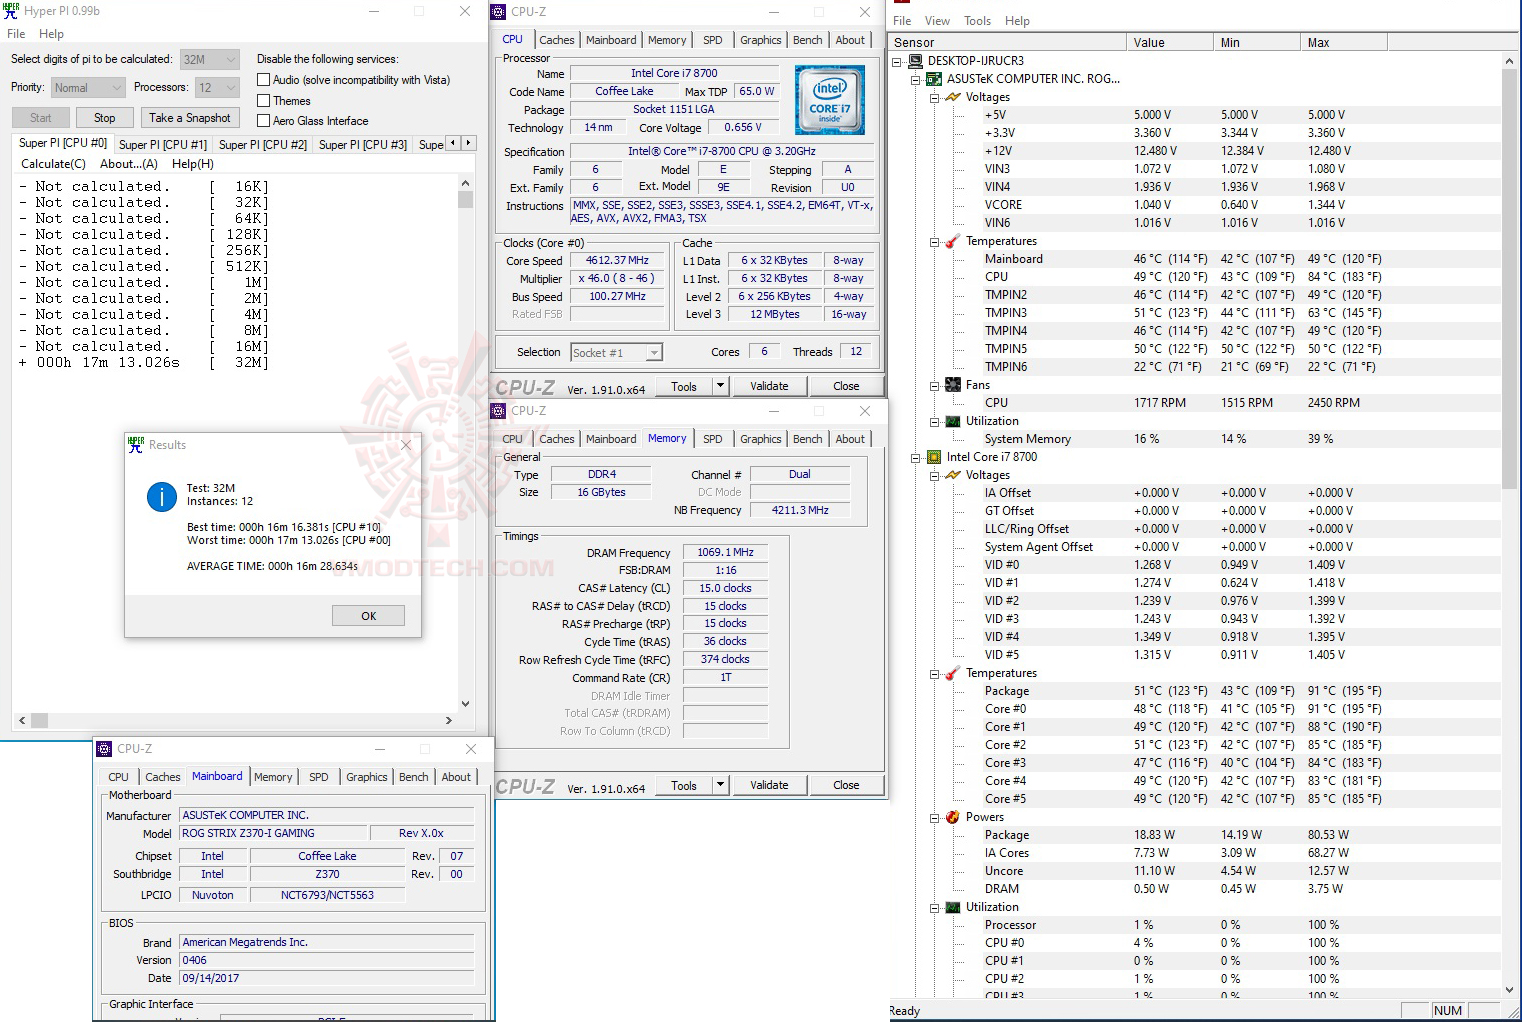
Task: Click the Super PI output horizontal scrollbar
Action: 234,720
